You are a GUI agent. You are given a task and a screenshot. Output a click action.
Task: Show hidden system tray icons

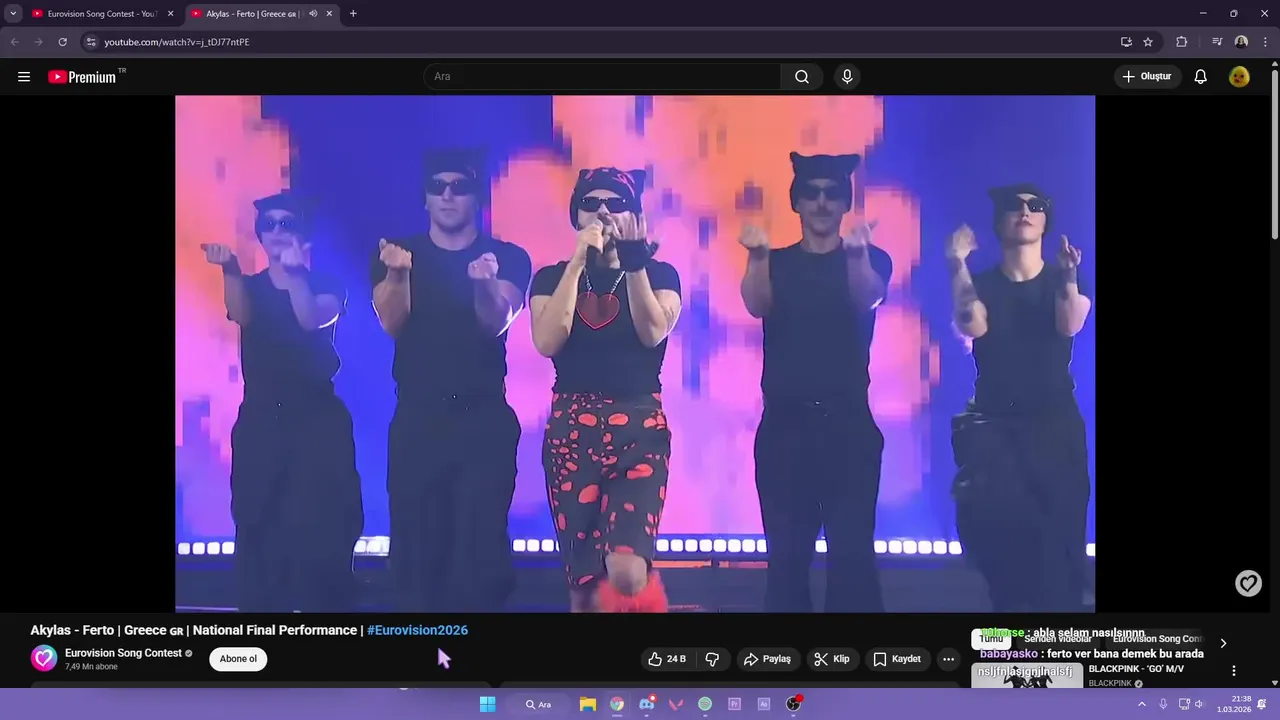pos(1142,704)
